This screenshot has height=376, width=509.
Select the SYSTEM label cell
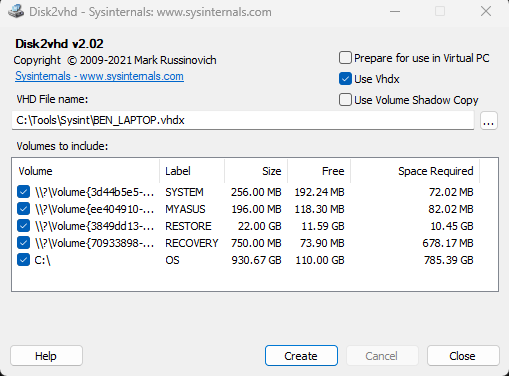184,192
